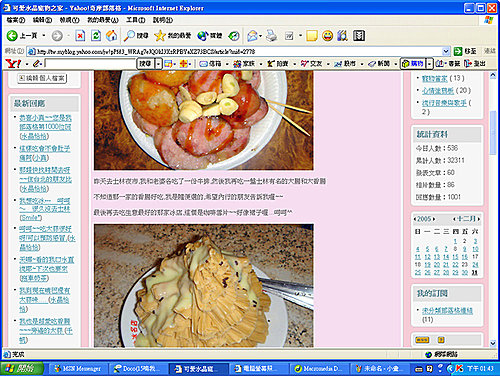This screenshot has width=500, height=376.
Task: Open Yahoo toolbar Mail (信箱) button
Action: tap(211, 63)
